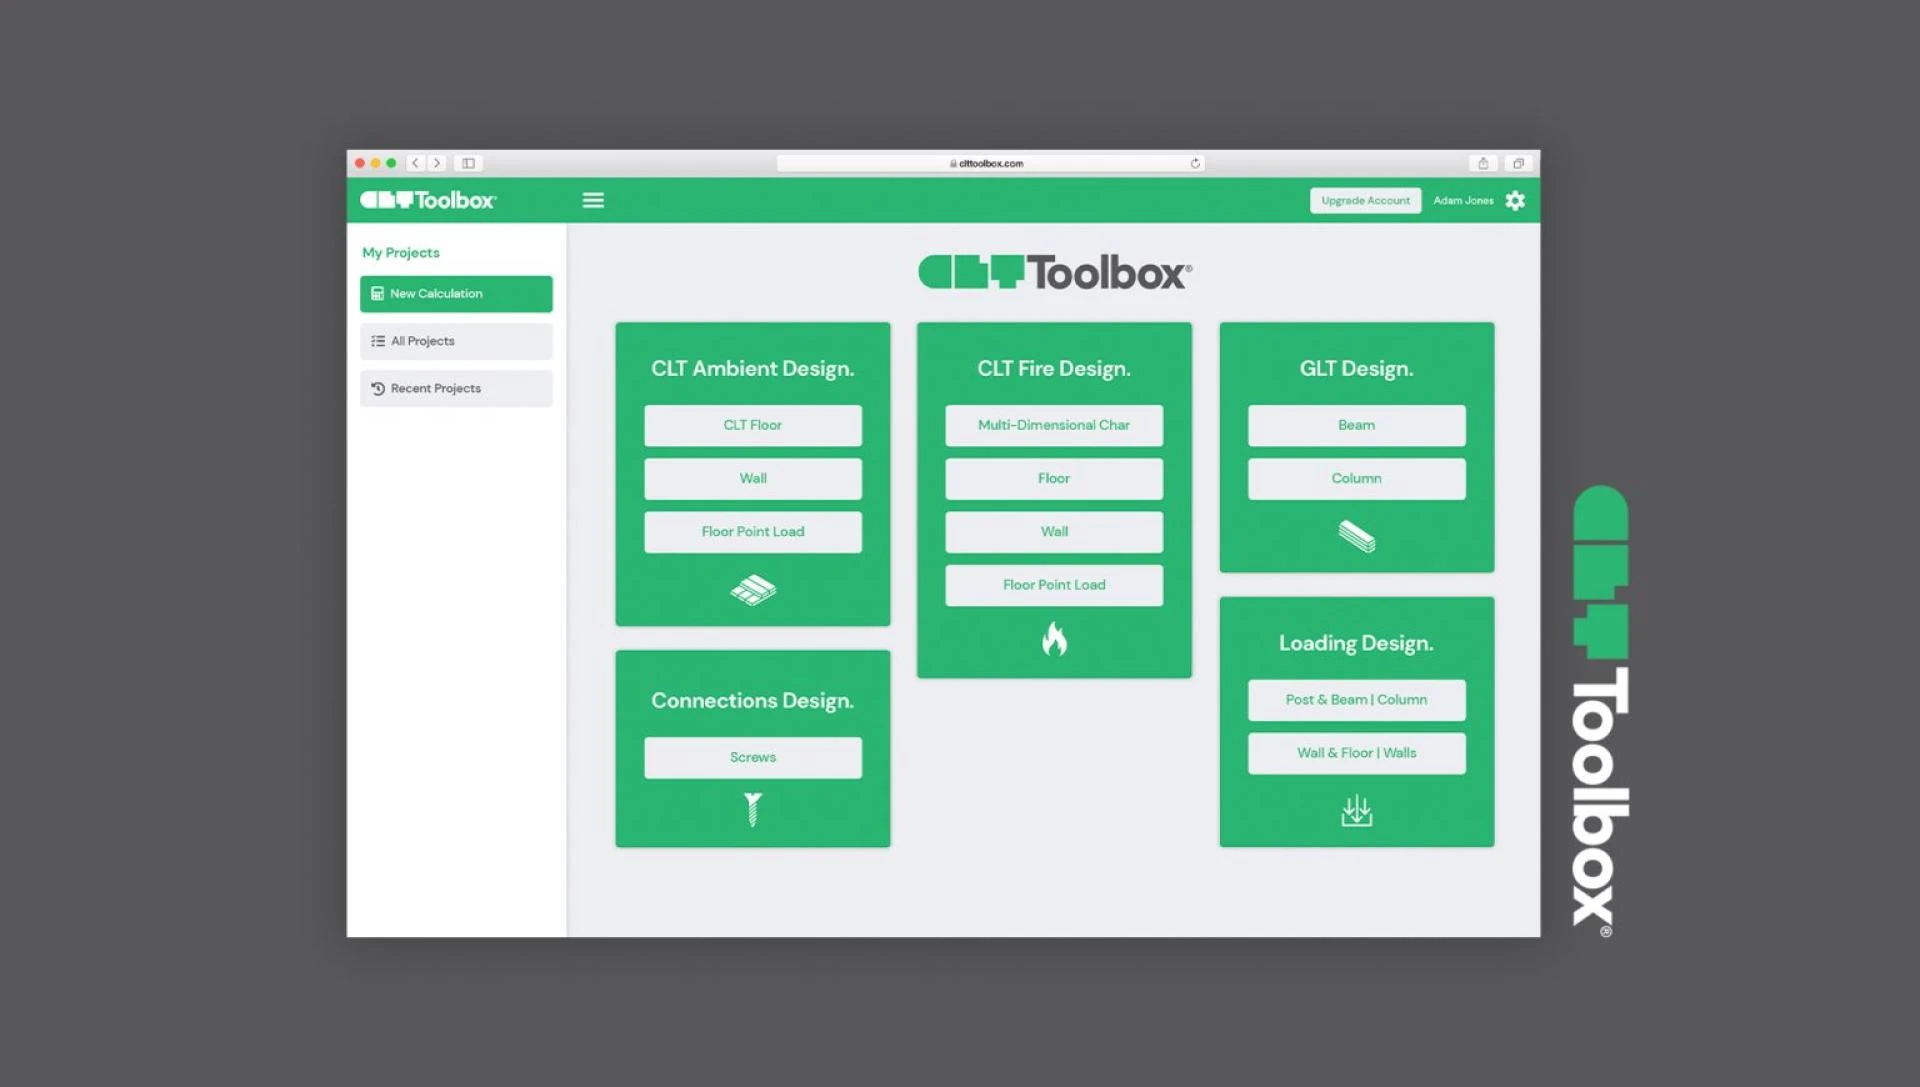This screenshot has width=1920, height=1087.
Task: Toggle the hamburger menu icon
Action: pyautogui.click(x=593, y=200)
